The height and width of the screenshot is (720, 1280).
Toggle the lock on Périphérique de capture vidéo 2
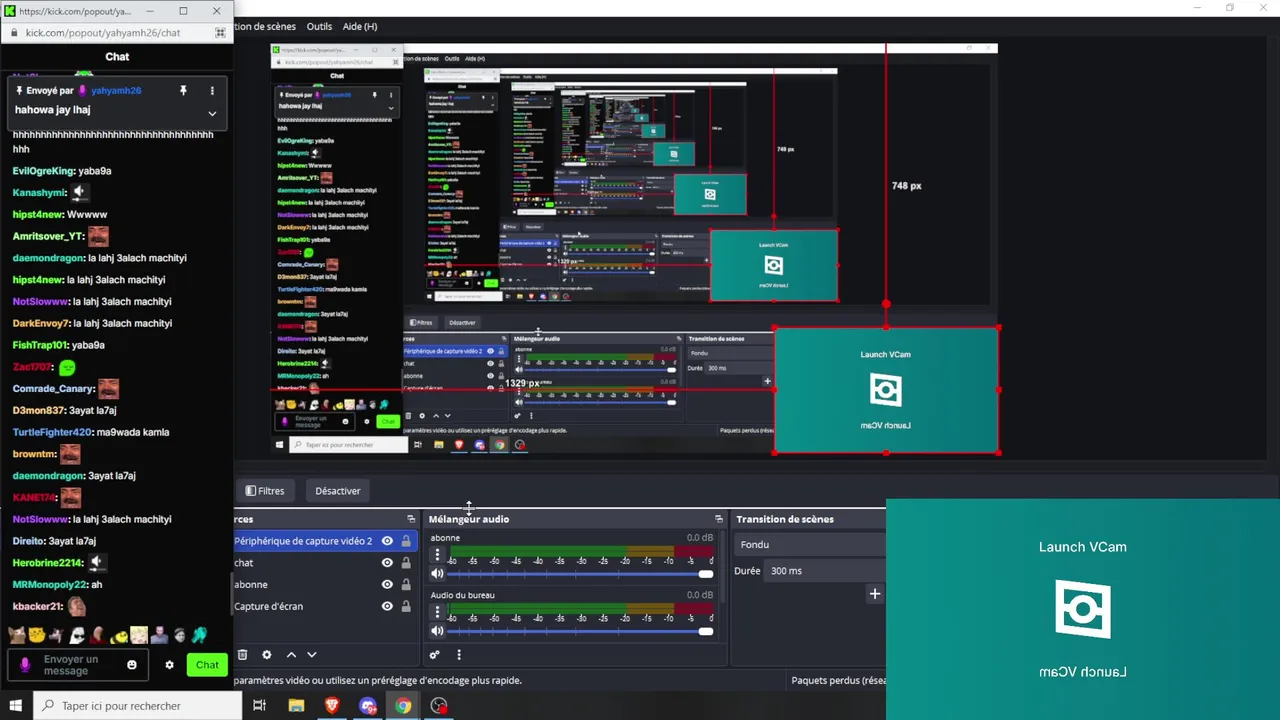[406, 541]
